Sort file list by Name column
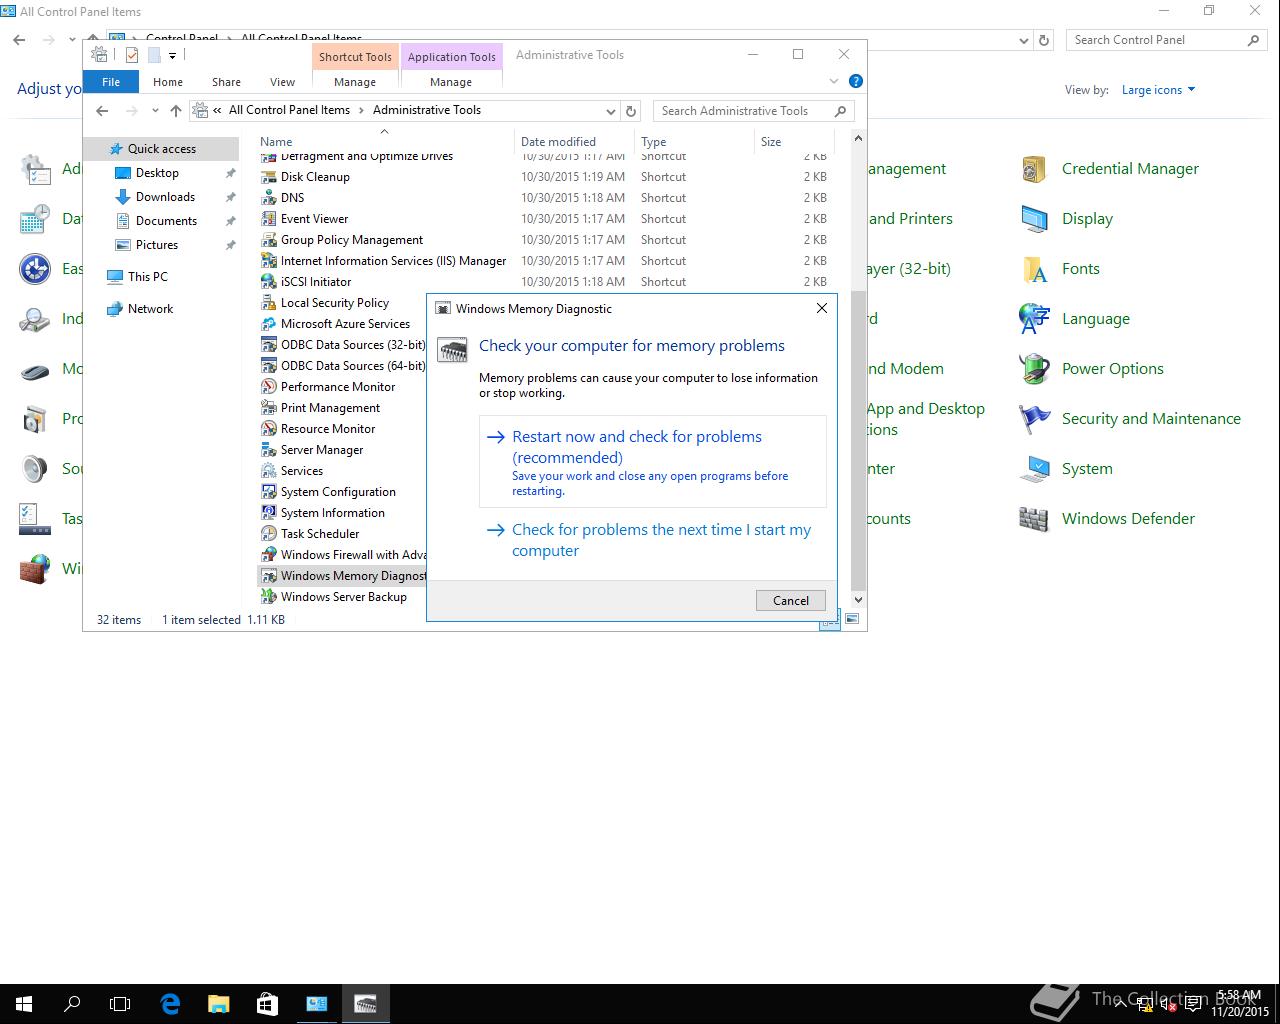Image resolution: width=1280 pixels, height=1024 pixels. (x=385, y=142)
